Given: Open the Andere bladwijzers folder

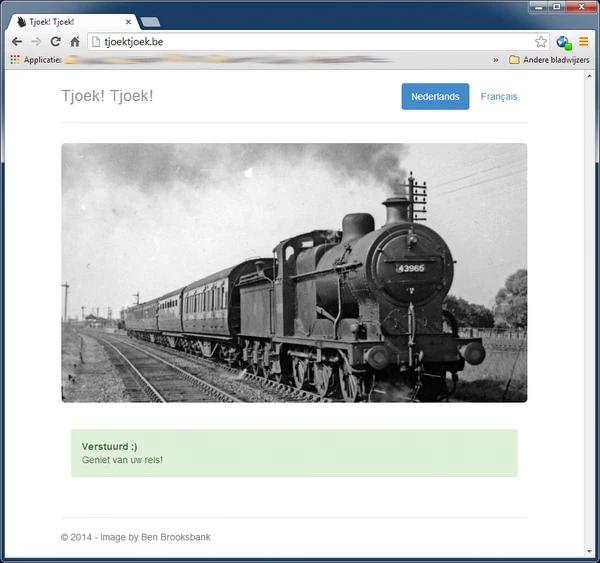Looking at the screenshot, I should (x=549, y=60).
